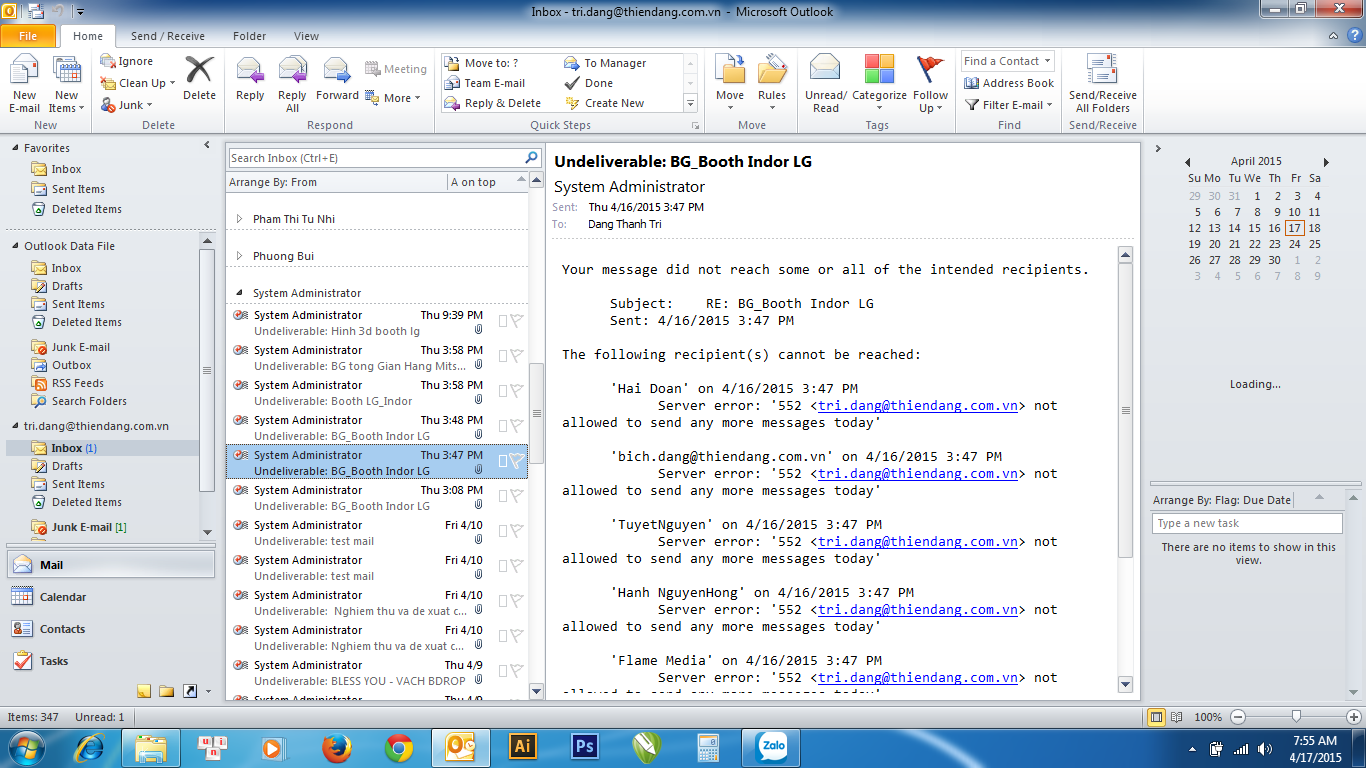Click tri.dang link under Hai Doan
Viewport: 1366px width, 768px height.
tap(917, 406)
